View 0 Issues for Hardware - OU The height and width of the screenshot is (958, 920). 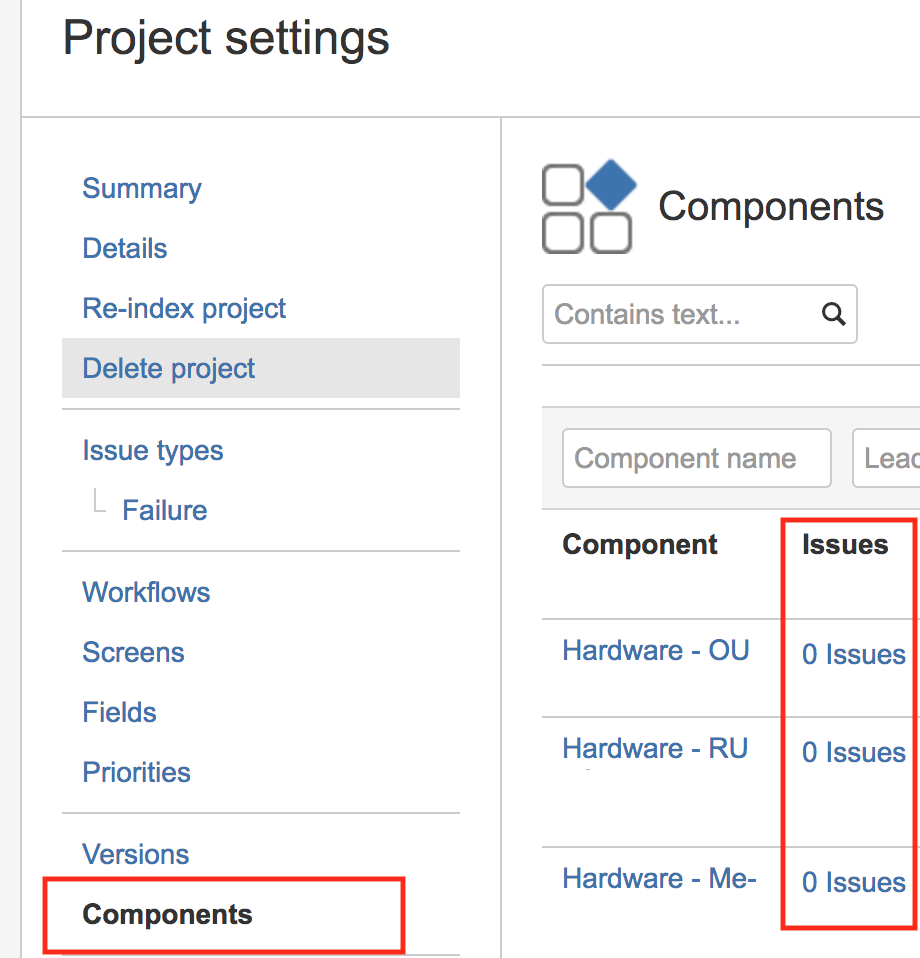click(854, 655)
